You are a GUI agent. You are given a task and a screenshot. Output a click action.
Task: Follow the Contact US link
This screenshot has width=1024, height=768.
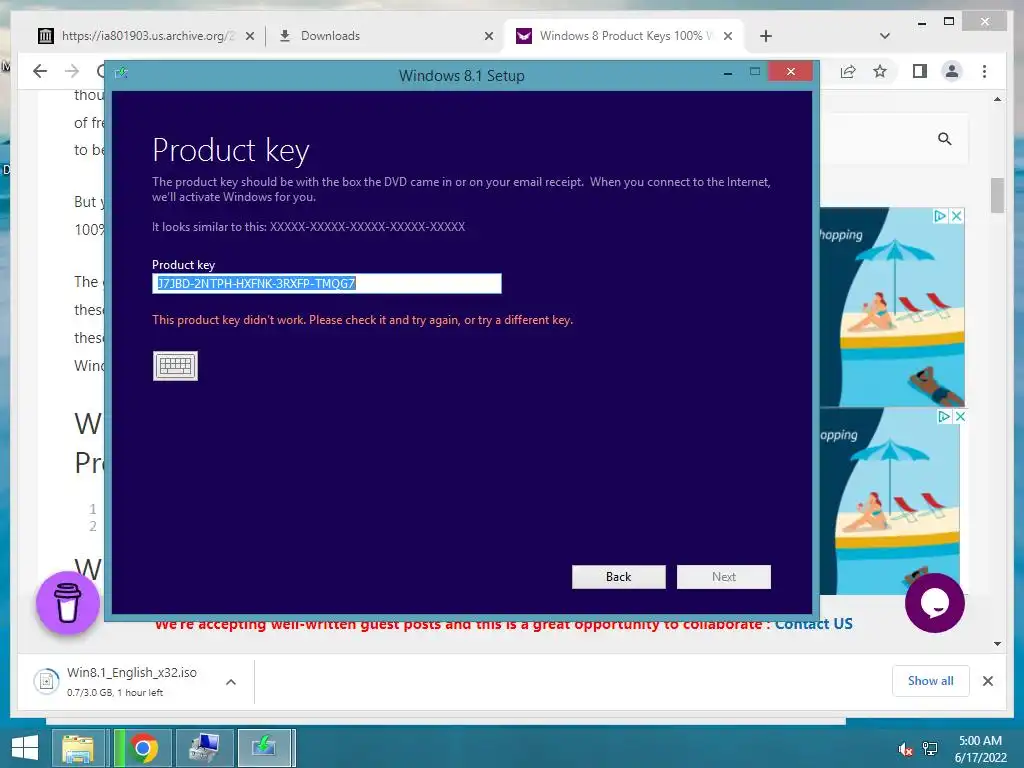(814, 624)
